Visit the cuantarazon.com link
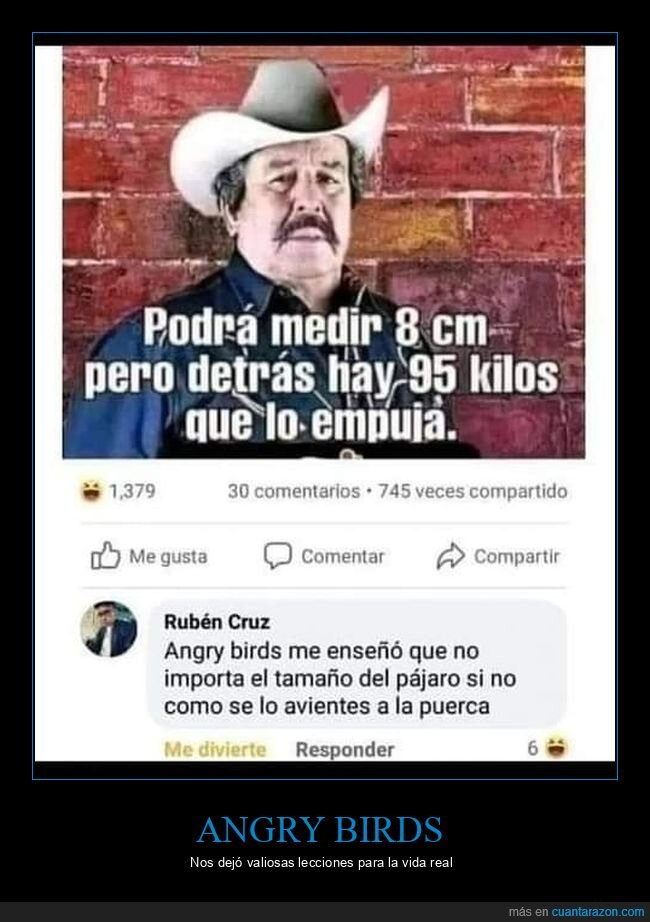The width and height of the screenshot is (650, 922). click(598, 911)
